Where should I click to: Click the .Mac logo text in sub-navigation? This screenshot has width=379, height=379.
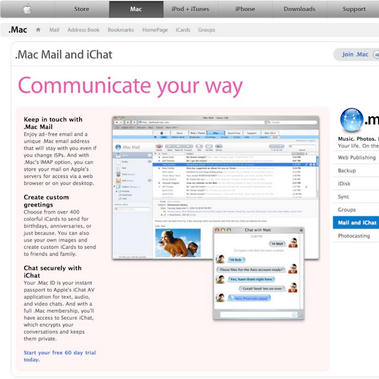[x=18, y=30]
